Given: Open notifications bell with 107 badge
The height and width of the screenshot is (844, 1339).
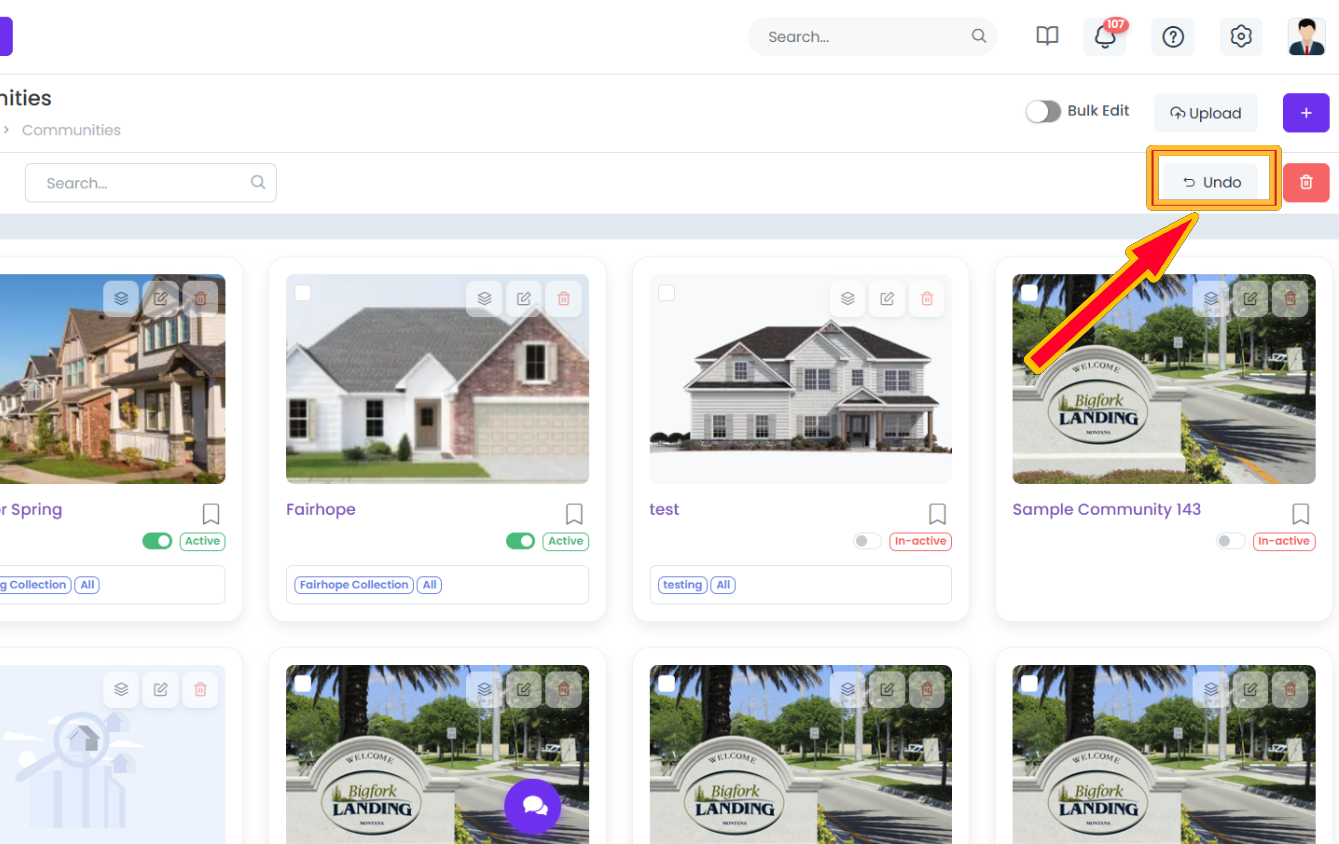Looking at the screenshot, I should [1105, 37].
